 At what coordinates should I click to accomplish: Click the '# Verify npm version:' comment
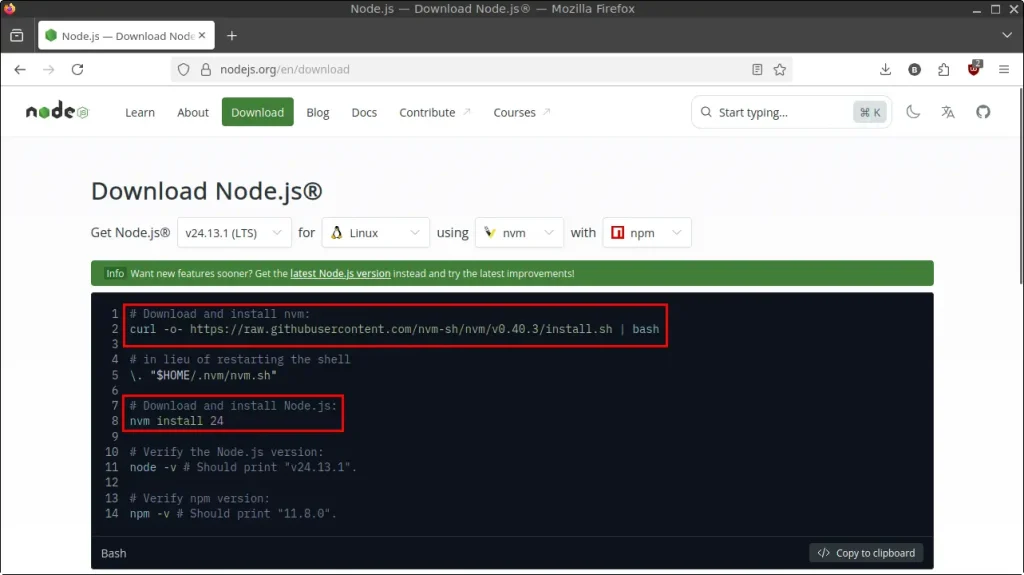(x=199, y=498)
